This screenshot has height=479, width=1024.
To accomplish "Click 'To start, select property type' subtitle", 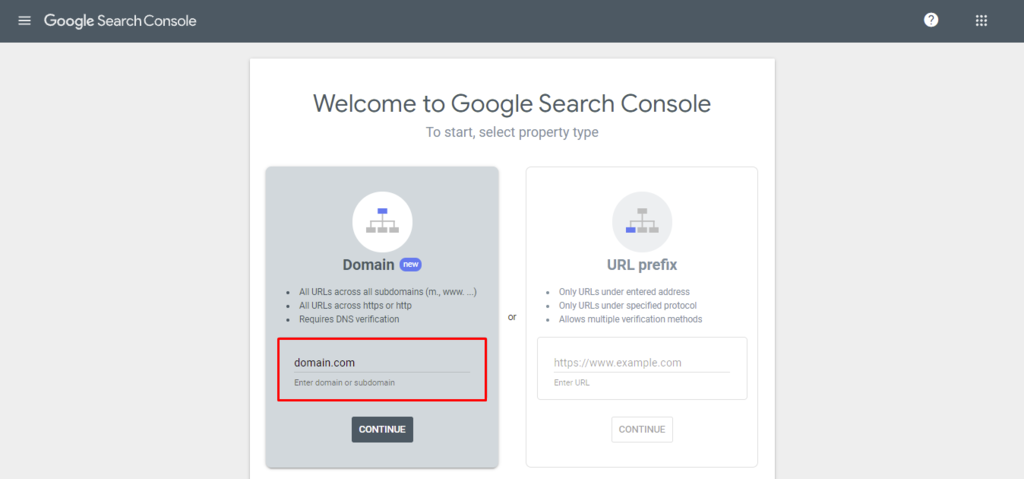I will coord(512,133).
